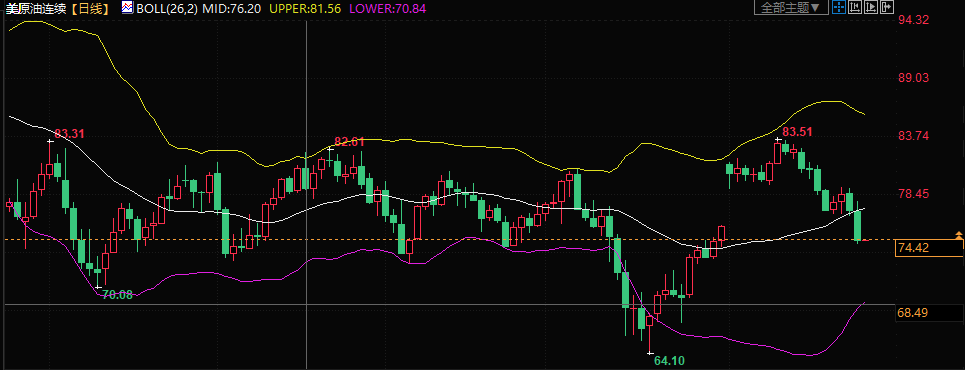Image resolution: width=965 pixels, height=370 pixels.
Task: Click the jump-to-start chart icon
Action: tap(855, 7)
